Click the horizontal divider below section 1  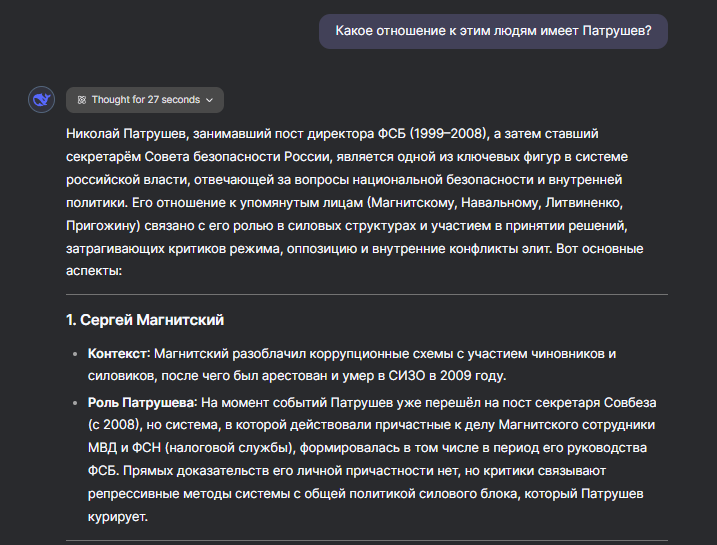pyautogui.click(x=366, y=541)
